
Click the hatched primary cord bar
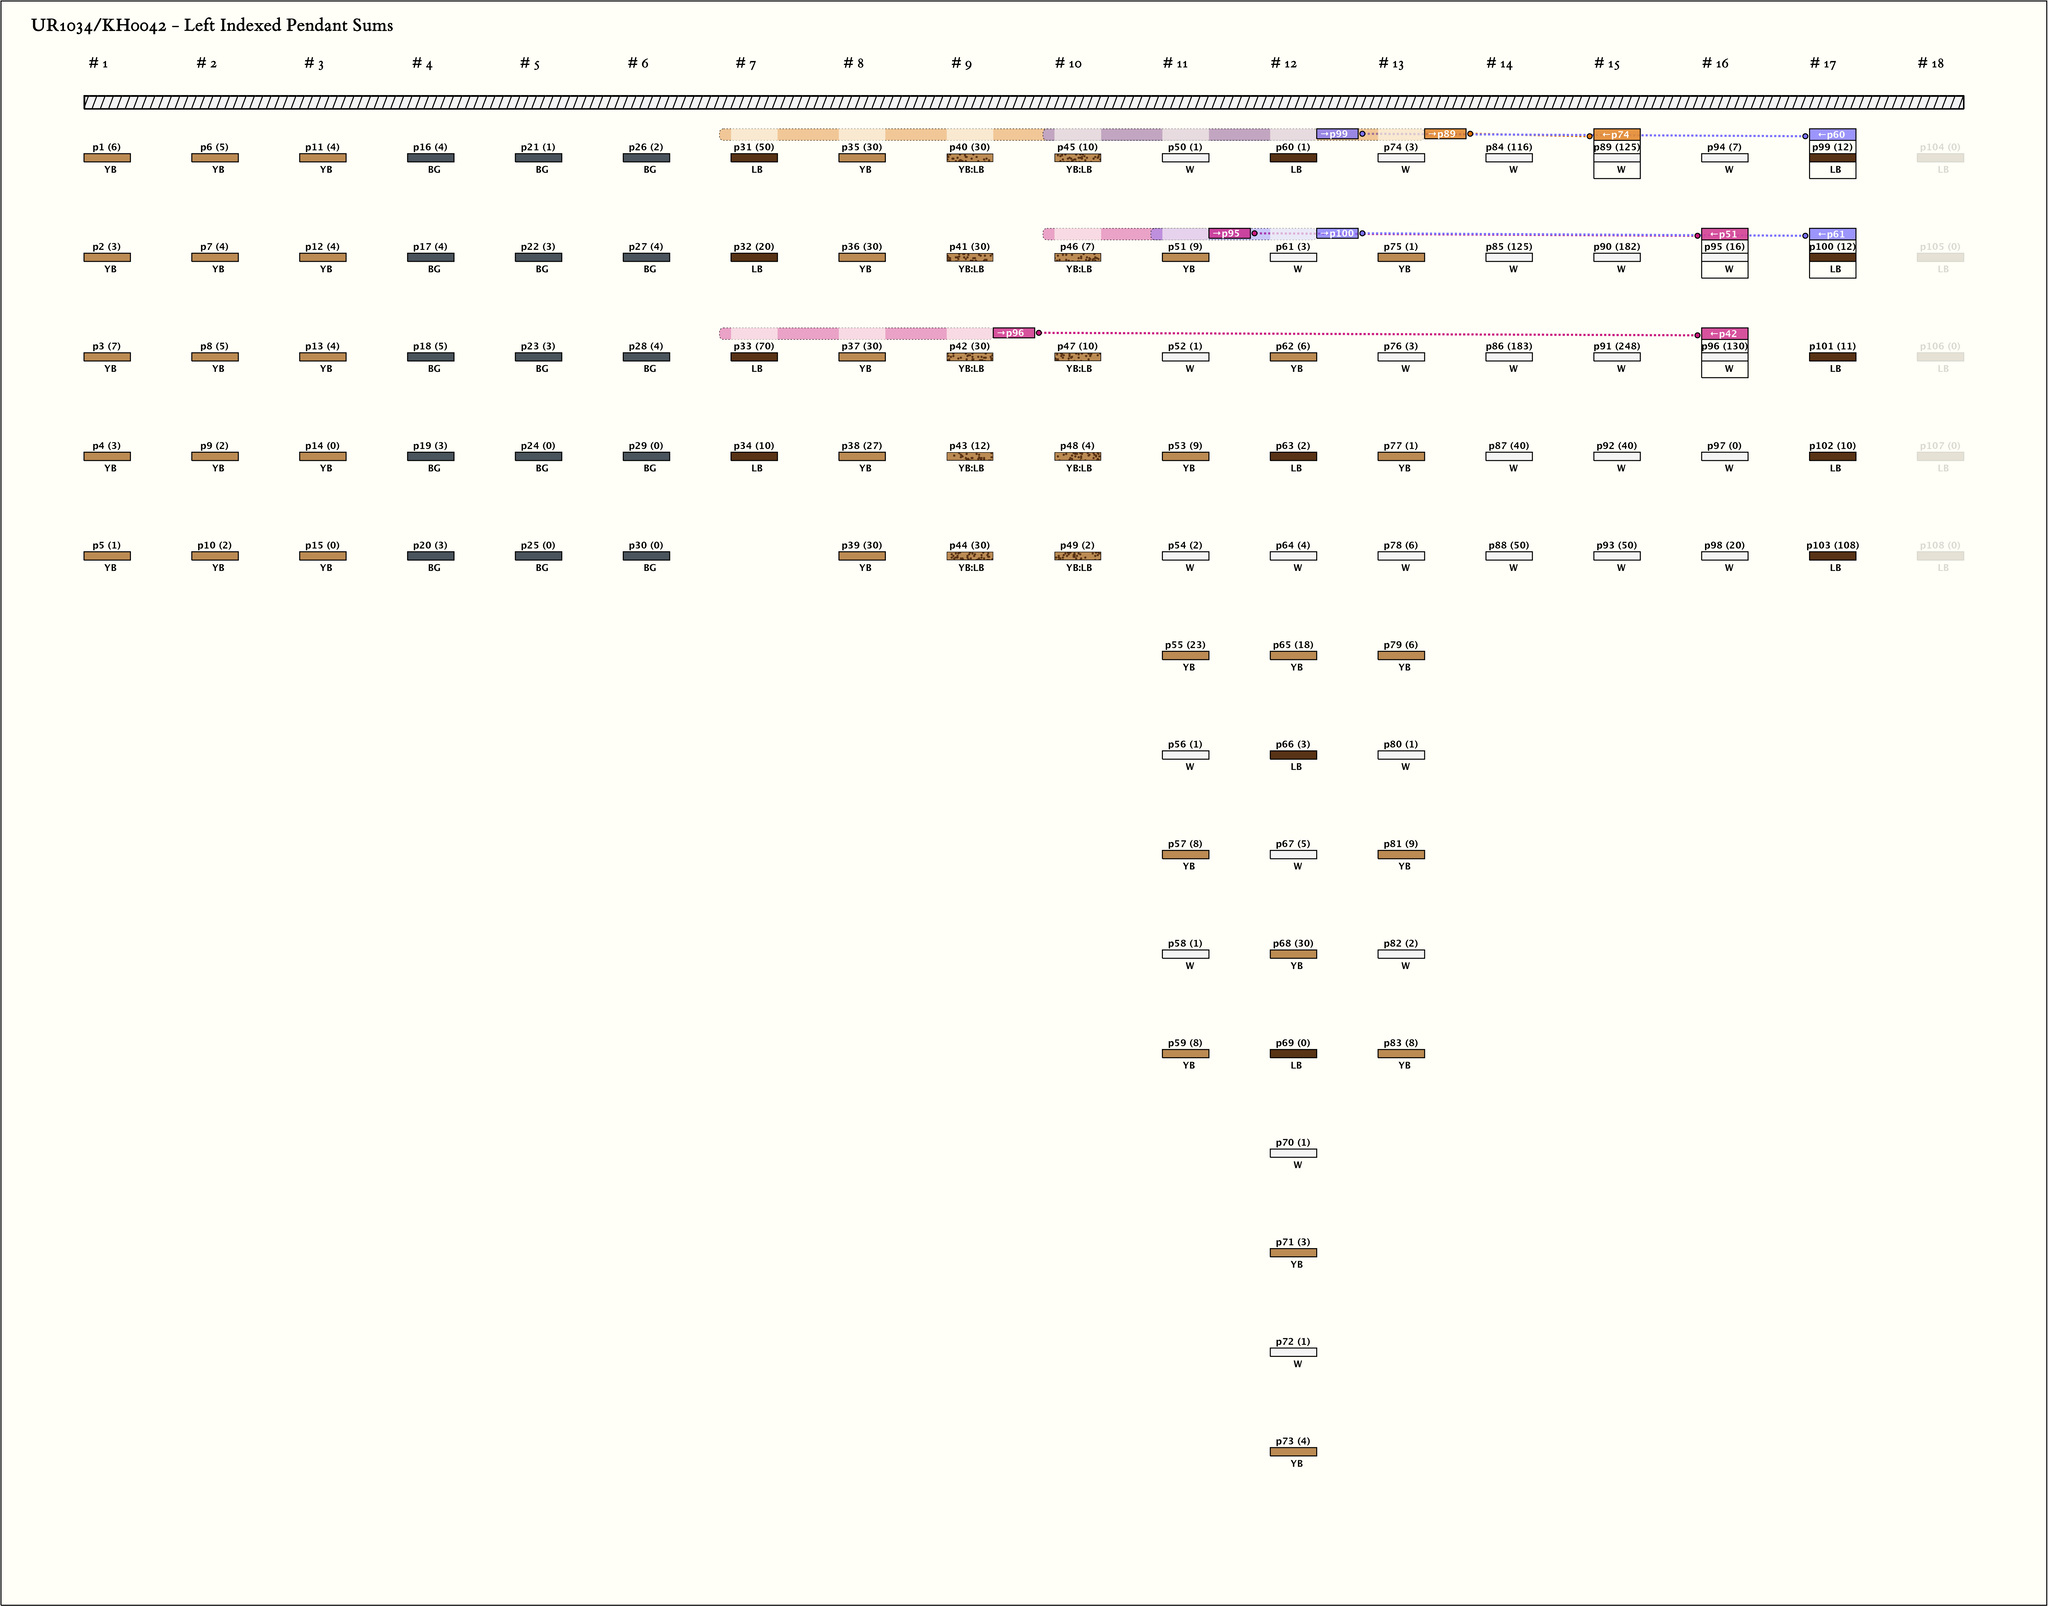(x=1023, y=102)
